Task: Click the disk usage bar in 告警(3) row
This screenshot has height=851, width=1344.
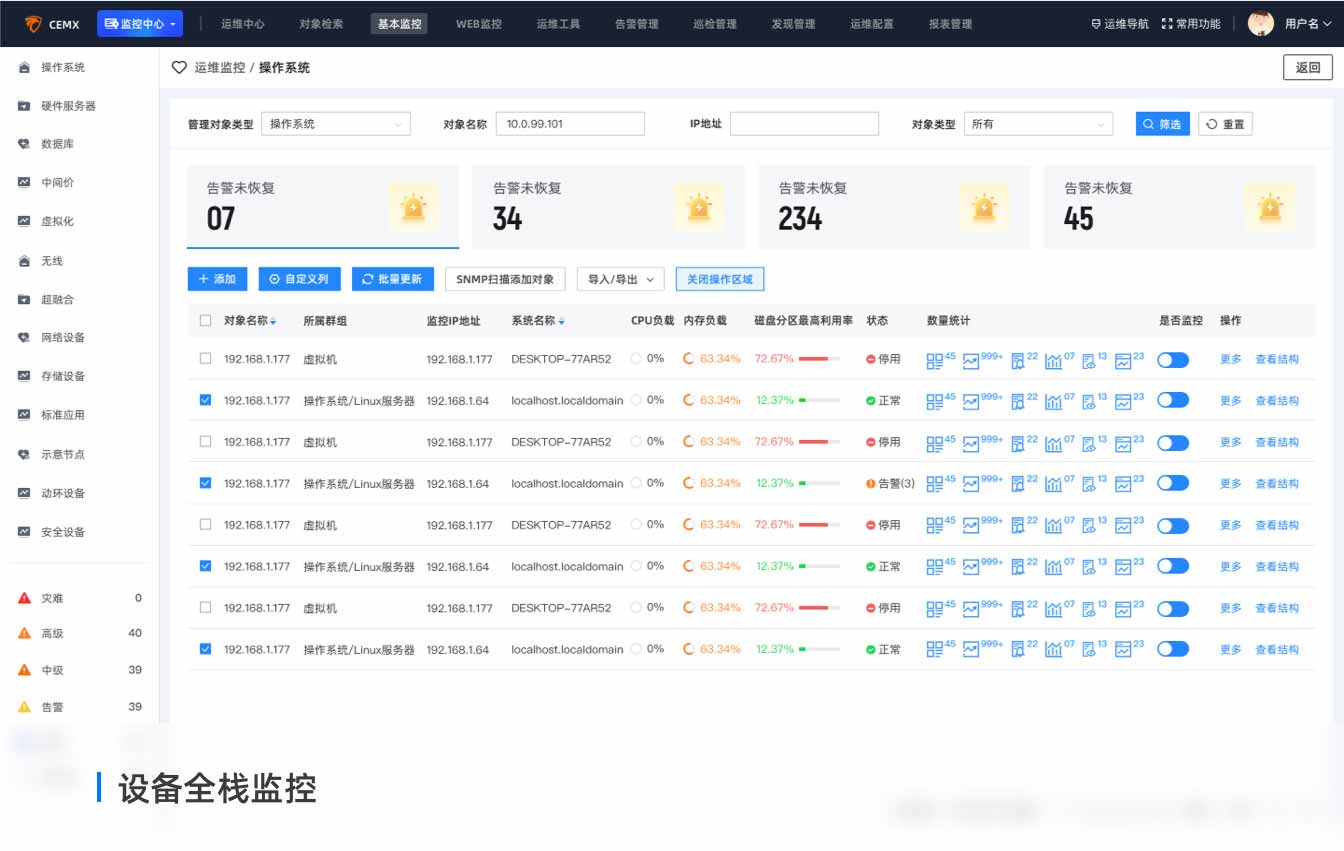Action: tap(819, 483)
